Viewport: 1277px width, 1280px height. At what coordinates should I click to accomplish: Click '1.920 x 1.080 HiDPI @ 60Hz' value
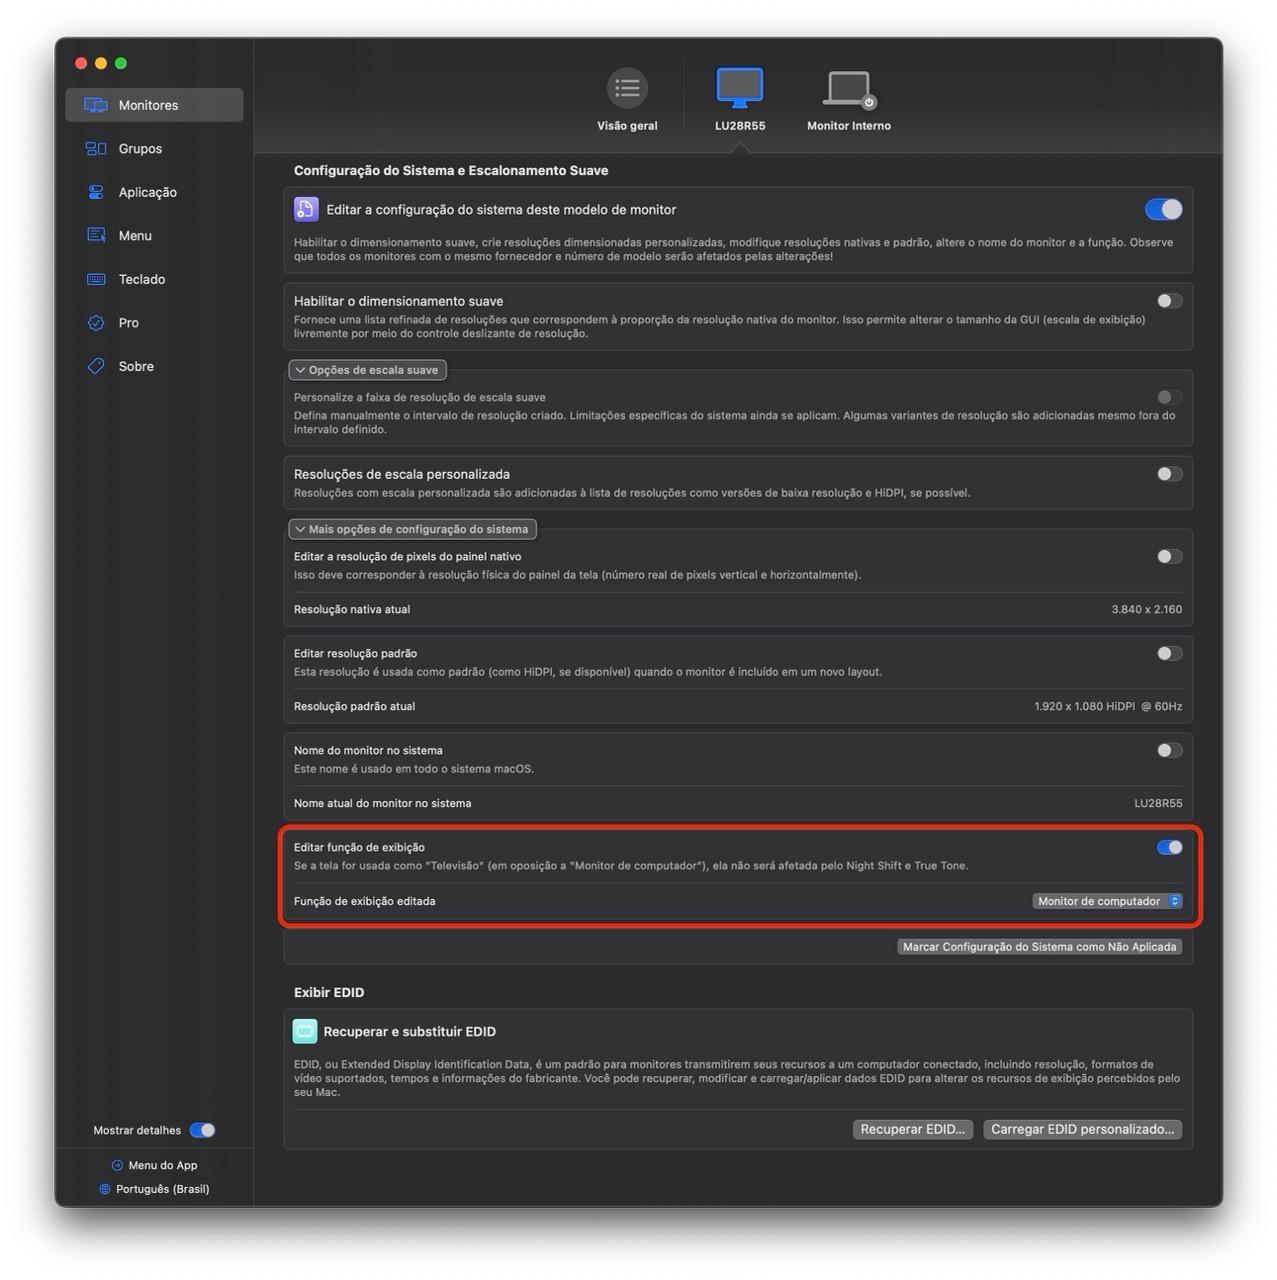tap(1108, 706)
